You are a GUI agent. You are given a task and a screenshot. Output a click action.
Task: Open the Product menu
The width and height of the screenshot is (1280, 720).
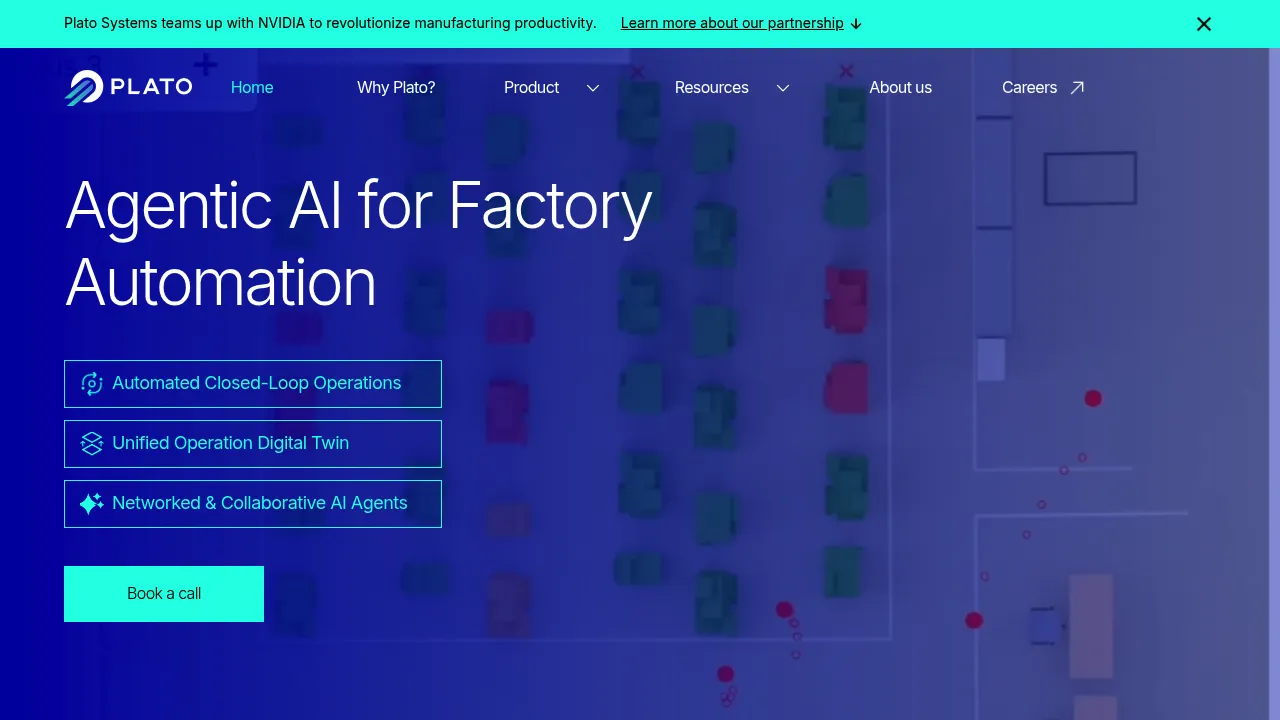click(x=532, y=88)
